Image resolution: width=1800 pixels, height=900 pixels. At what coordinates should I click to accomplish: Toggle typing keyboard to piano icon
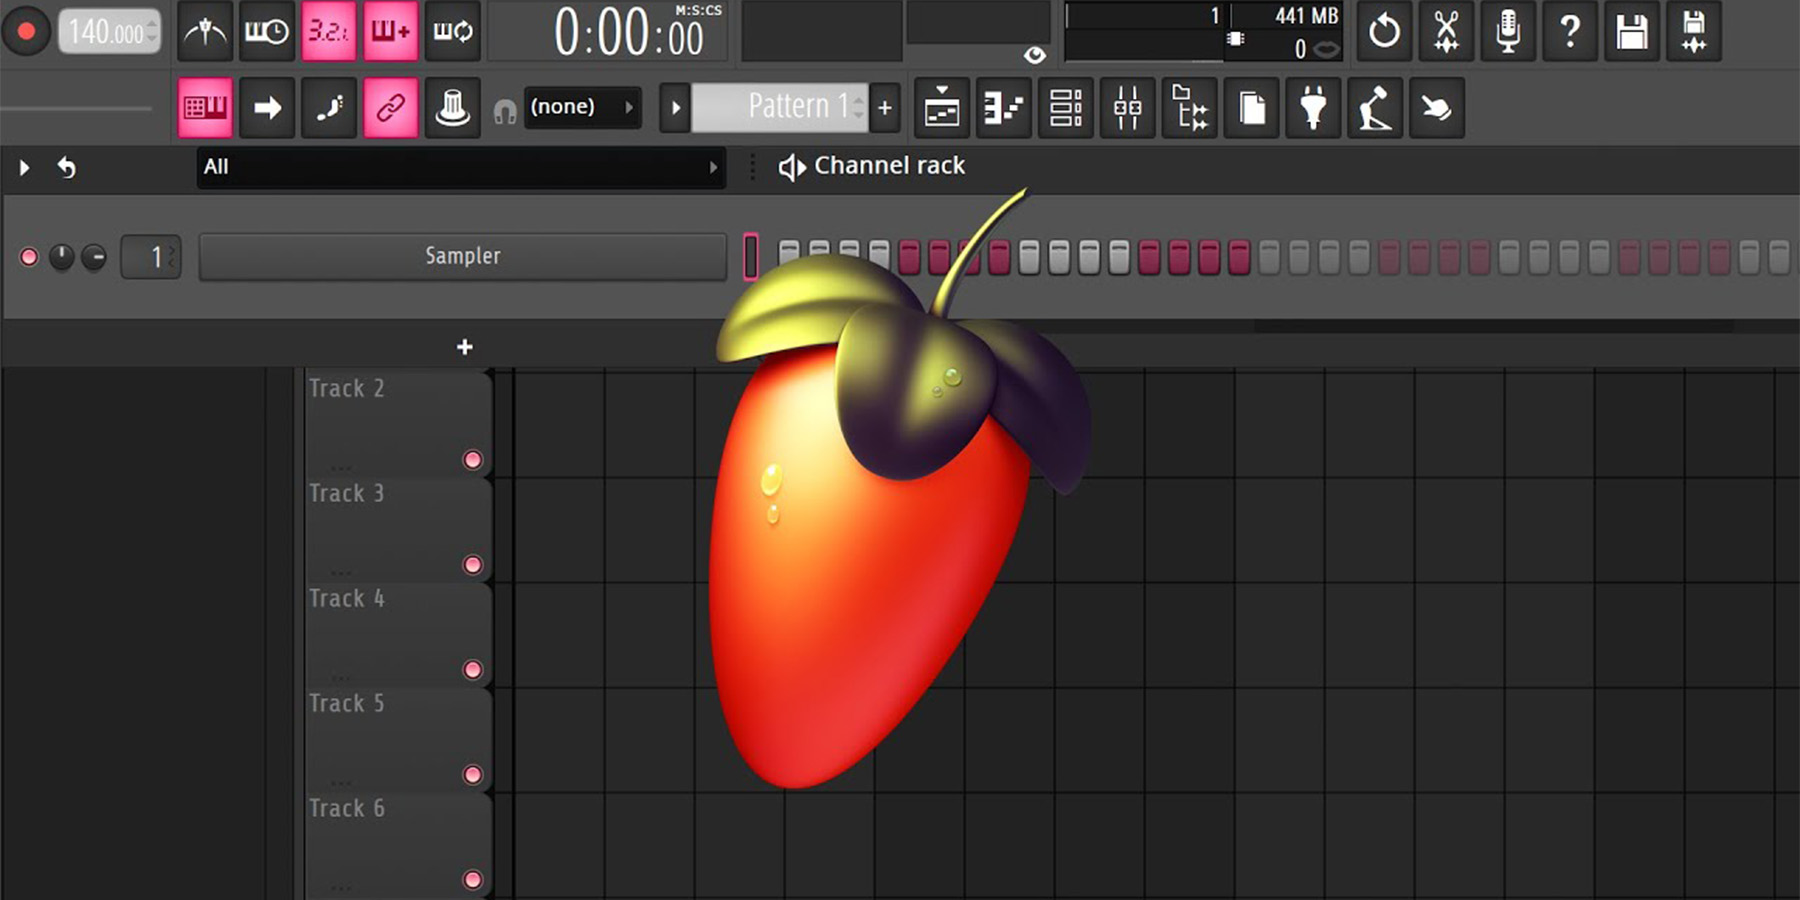[x=205, y=107]
